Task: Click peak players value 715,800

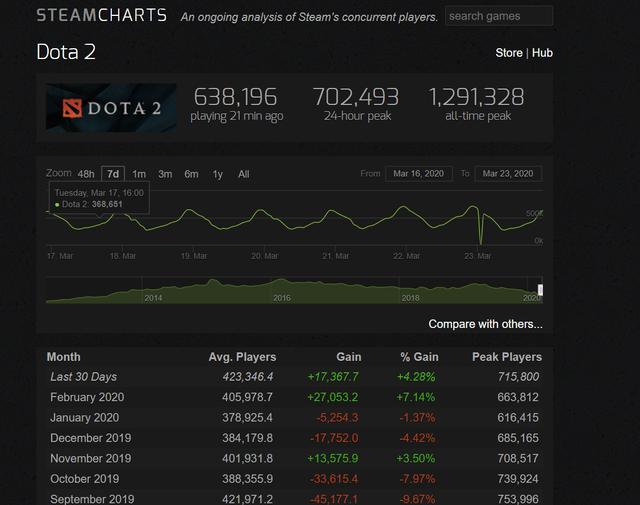Action: [x=518, y=377]
